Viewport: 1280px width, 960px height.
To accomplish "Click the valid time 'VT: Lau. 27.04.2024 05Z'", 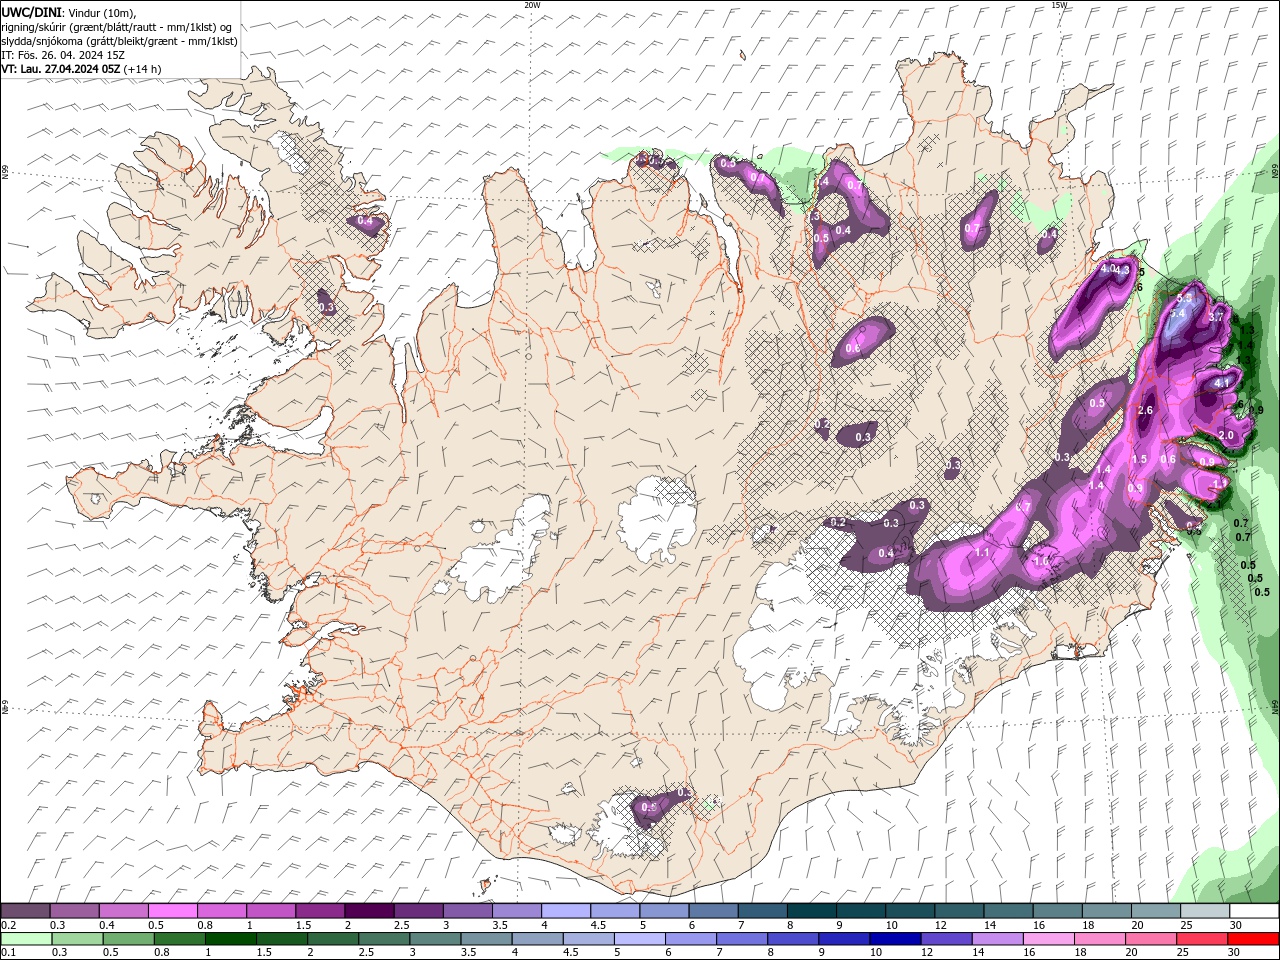I will pos(61,68).
